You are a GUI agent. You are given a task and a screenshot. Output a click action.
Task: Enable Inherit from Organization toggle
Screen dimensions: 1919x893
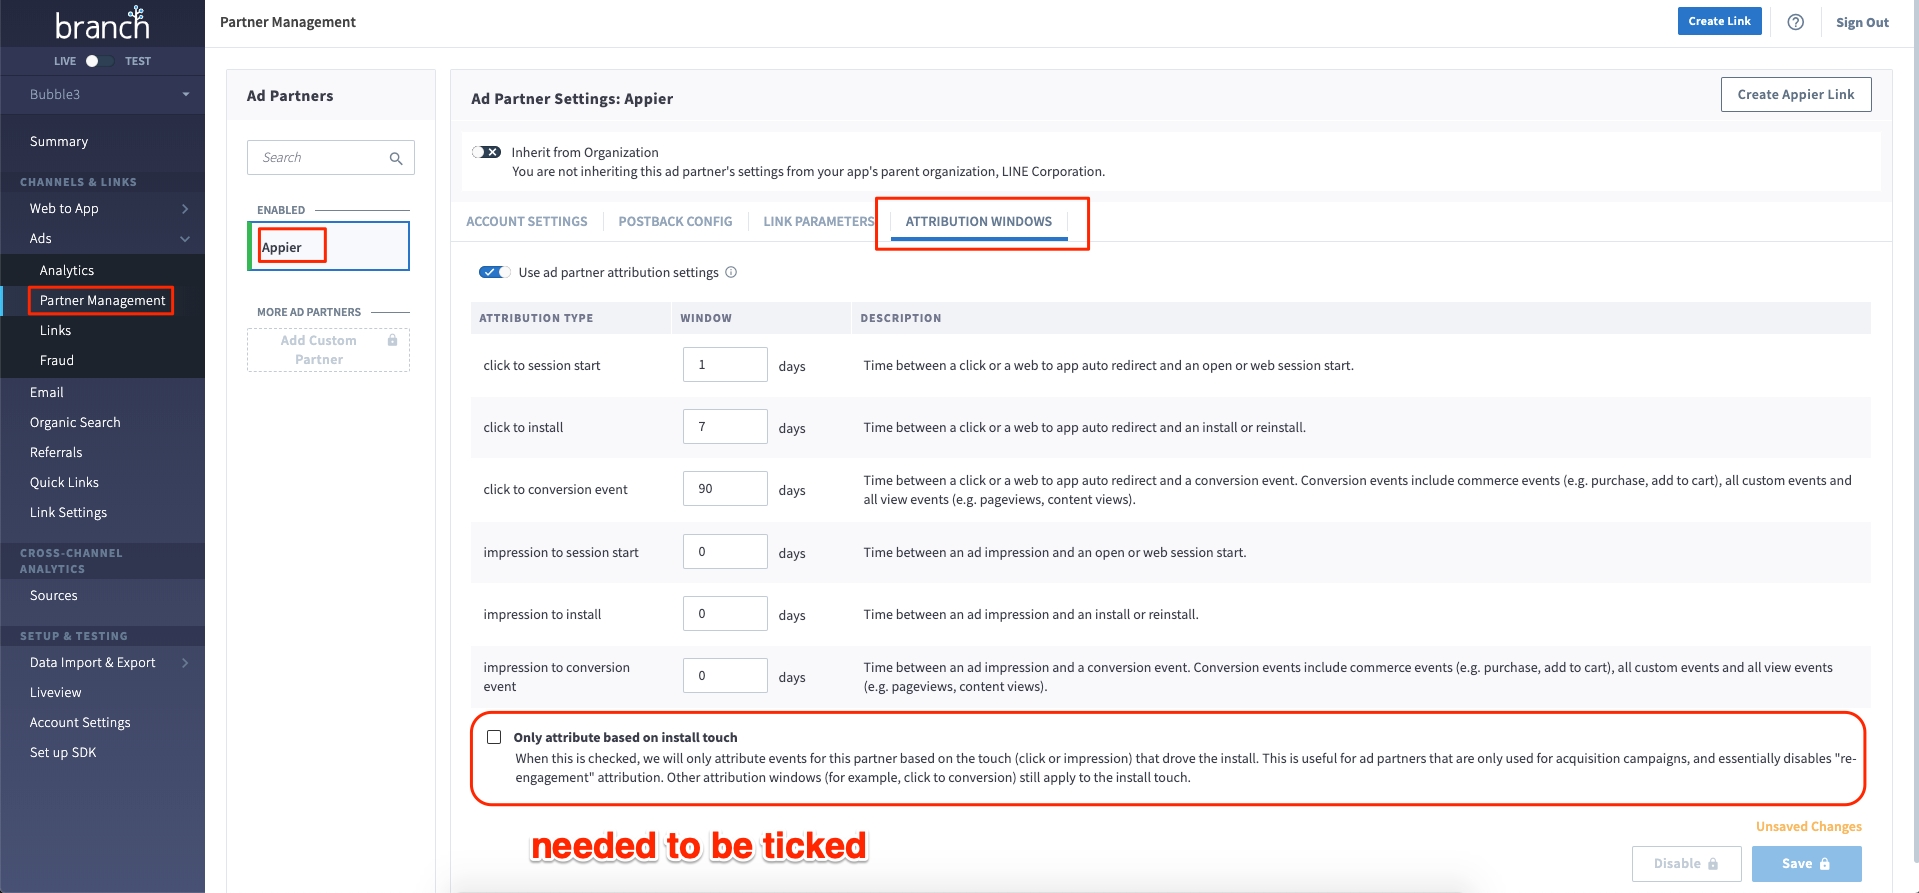[x=487, y=152]
